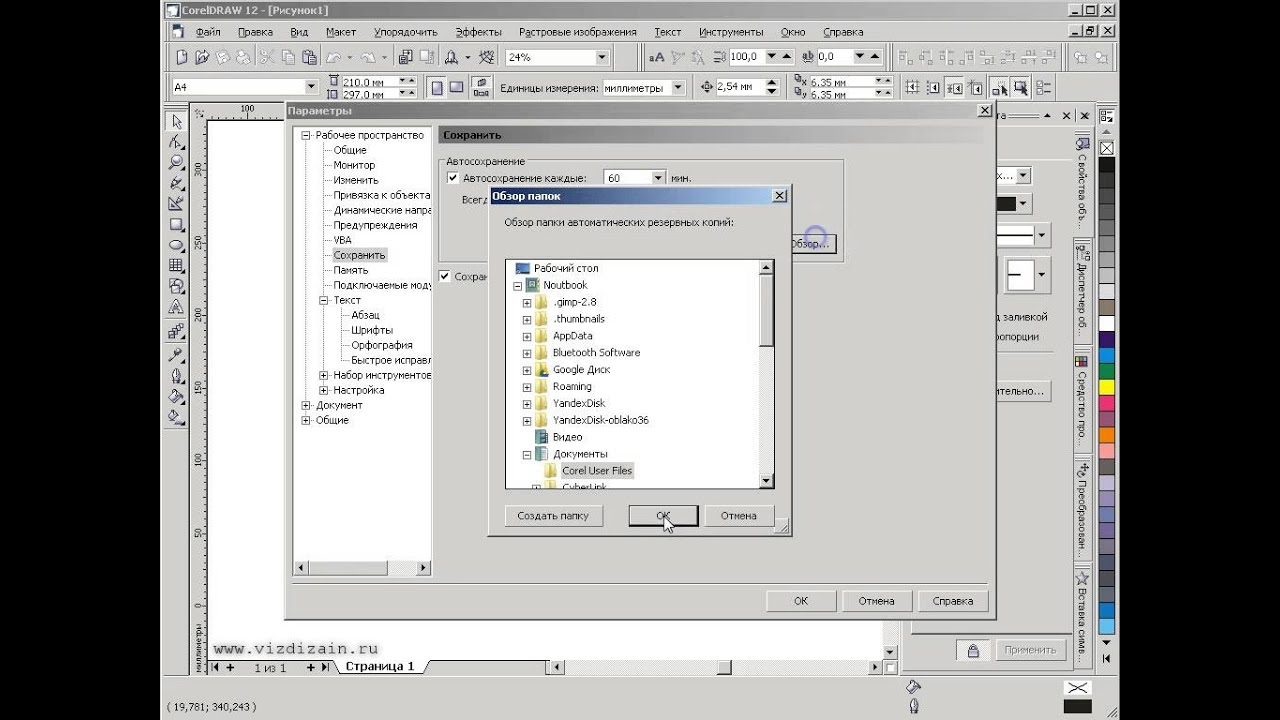The height and width of the screenshot is (720, 1280).
Task: Open the Правка menu
Action: (256, 32)
